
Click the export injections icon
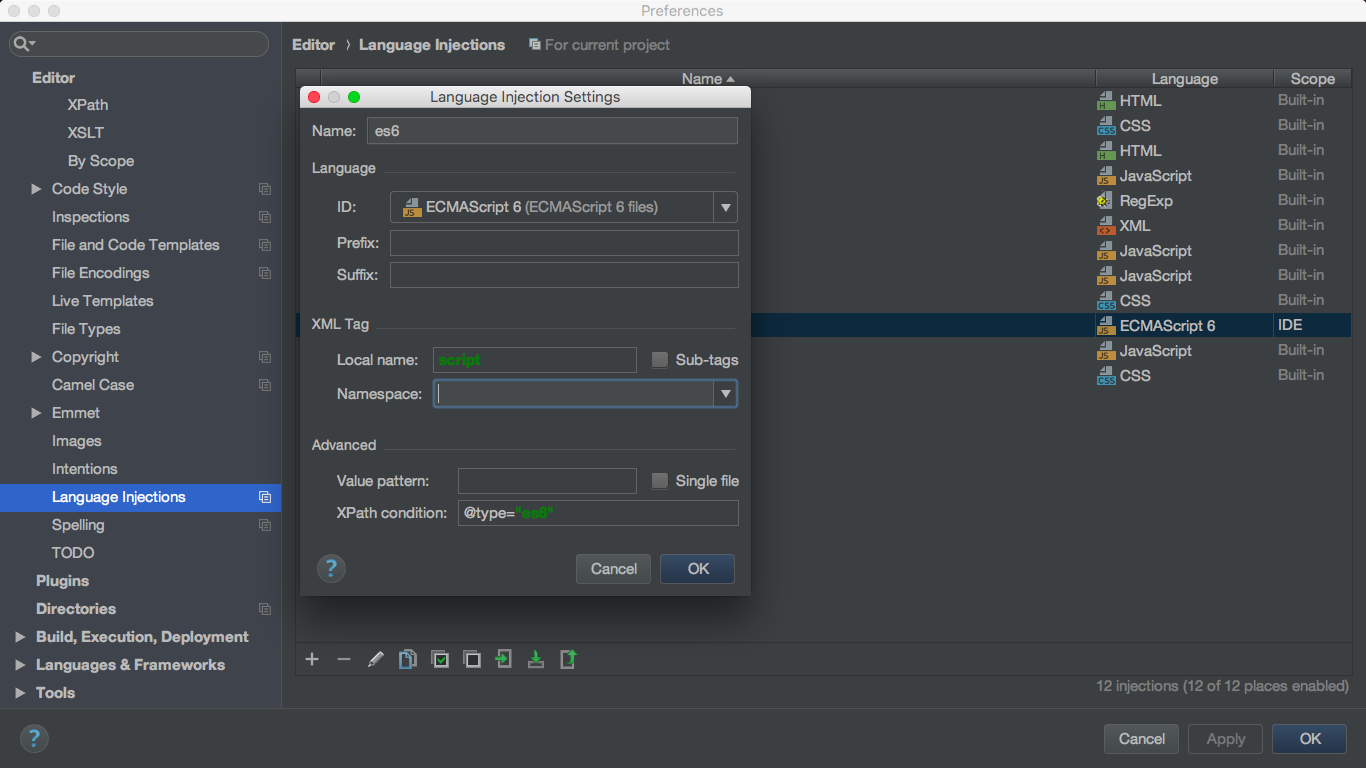tap(568, 659)
